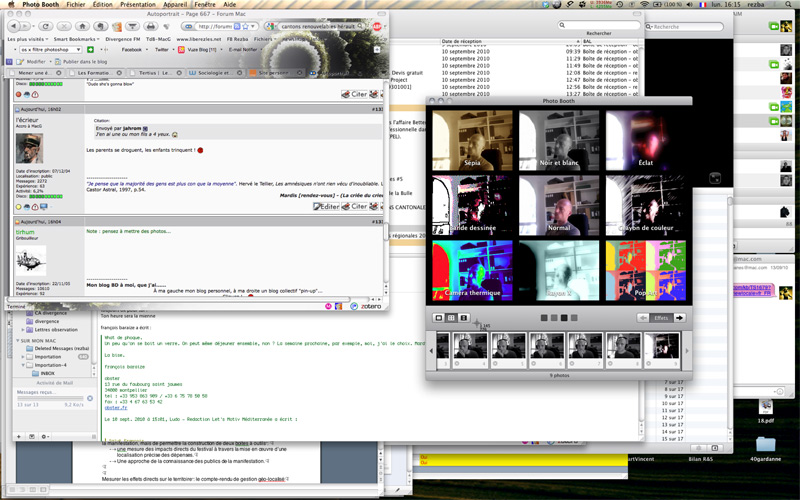Click Mail activity toggle icon beside plus
Image resolution: width=800 pixels, height=500 pixels.
pos(32,437)
